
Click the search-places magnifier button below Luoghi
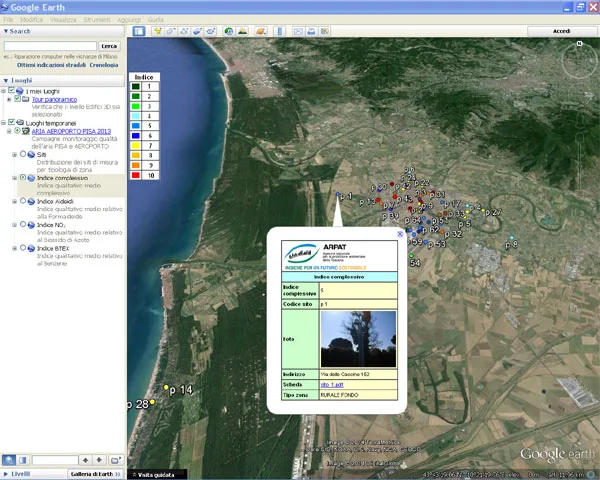pyautogui.click(x=9, y=460)
